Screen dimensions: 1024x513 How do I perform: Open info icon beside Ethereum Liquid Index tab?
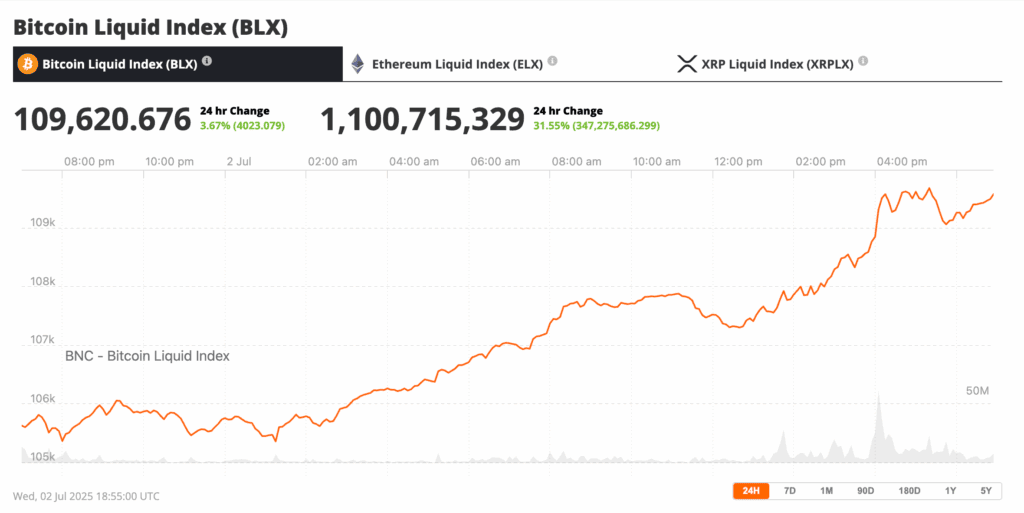[552, 61]
